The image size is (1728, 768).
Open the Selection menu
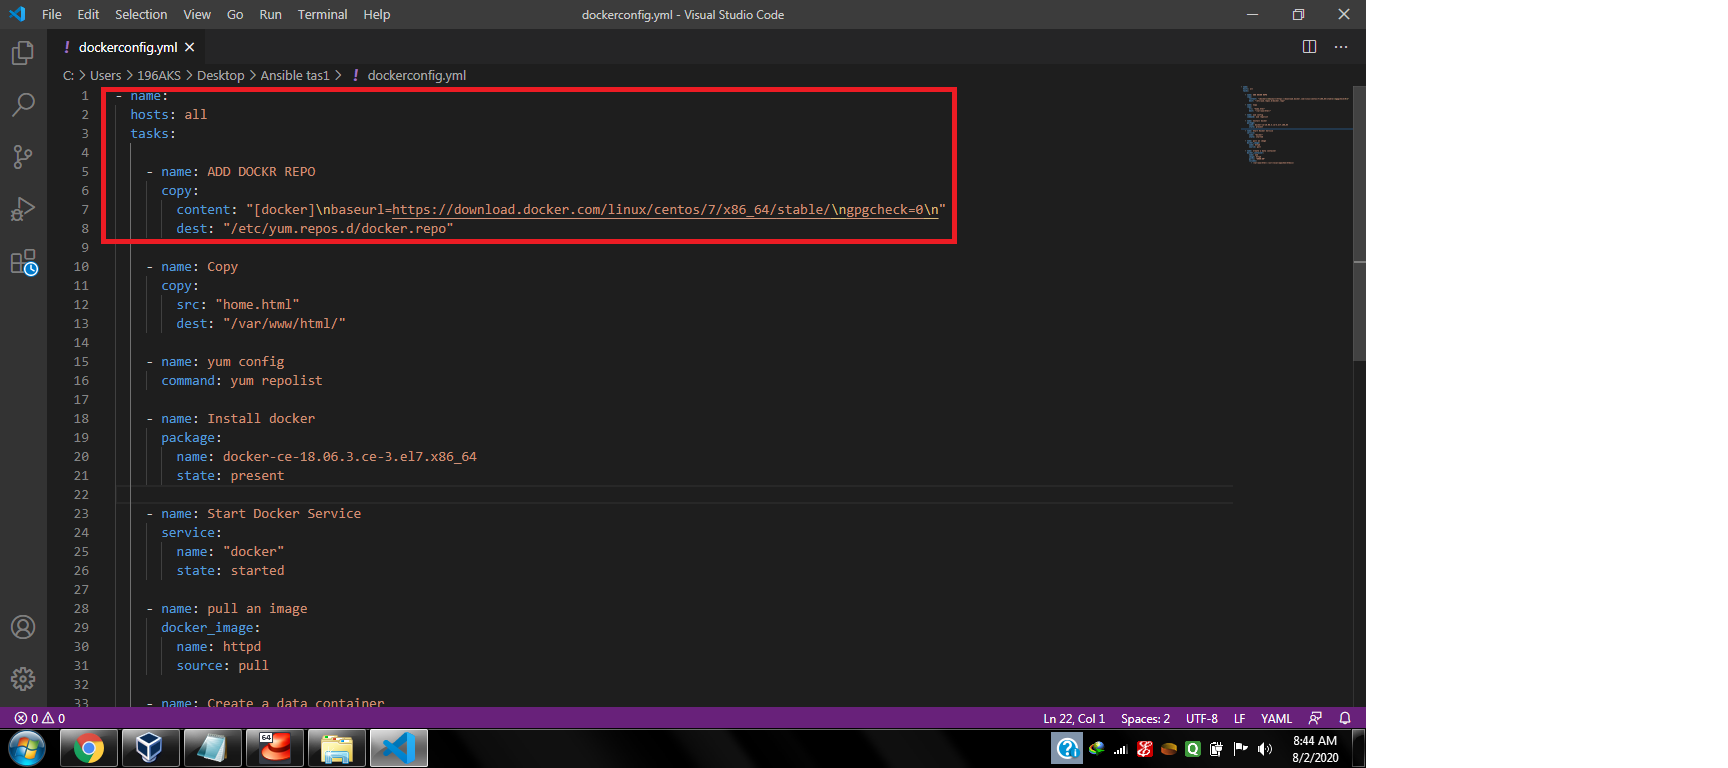click(141, 14)
